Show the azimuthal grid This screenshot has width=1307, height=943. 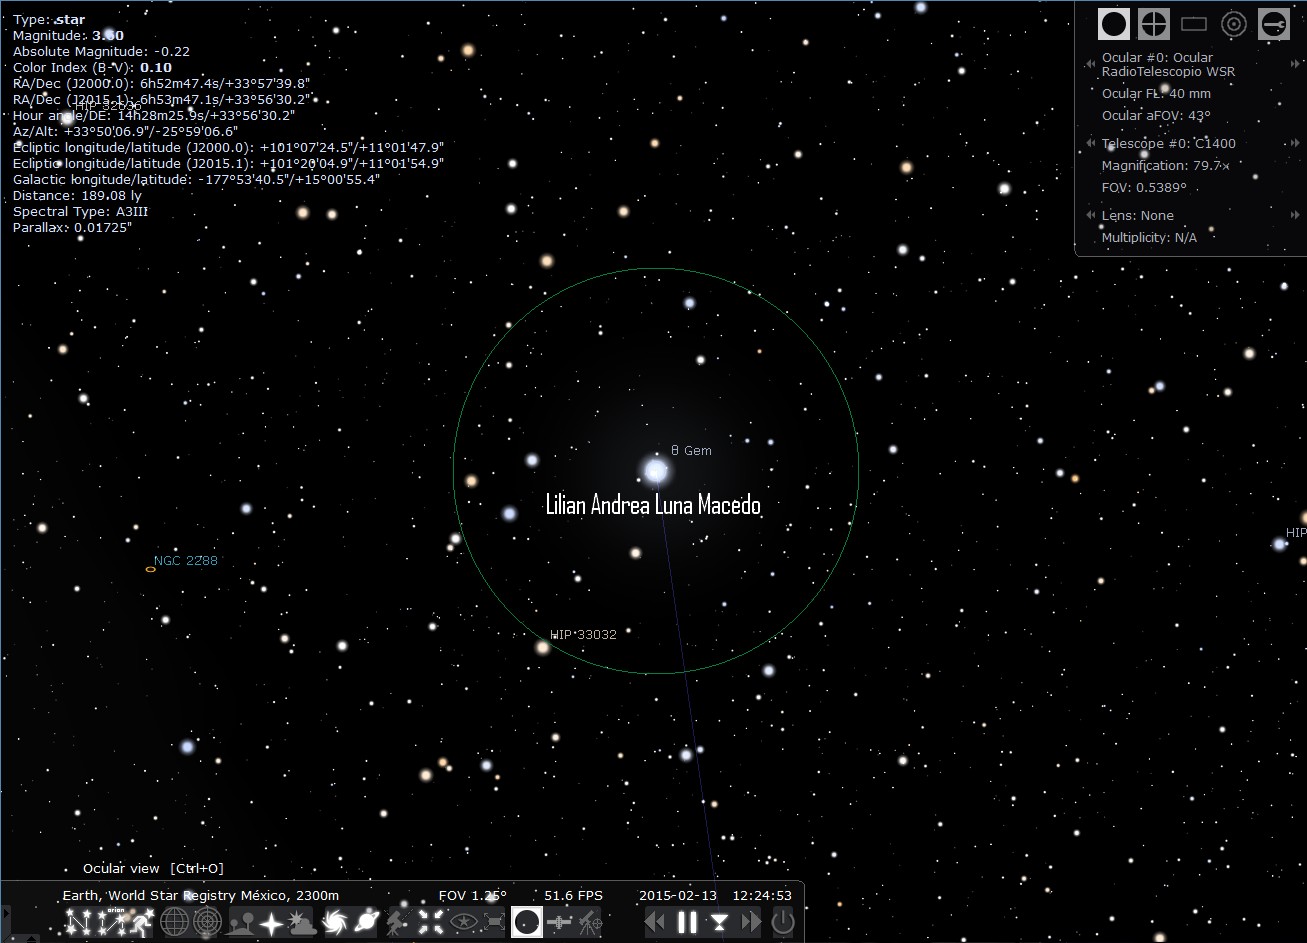(207, 922)
